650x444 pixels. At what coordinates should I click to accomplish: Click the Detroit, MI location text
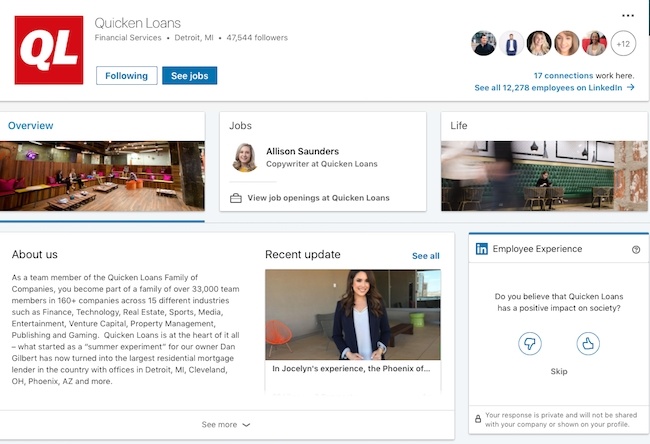[x=194, y=38]
